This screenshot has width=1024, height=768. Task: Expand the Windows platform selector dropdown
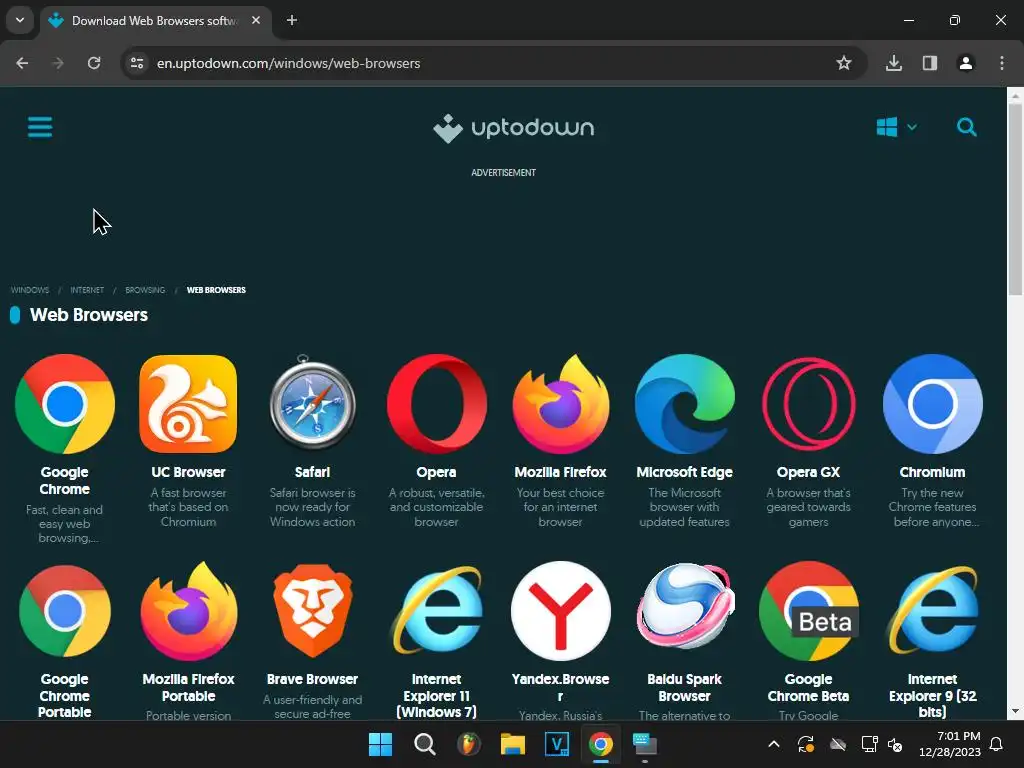click(897, 127)
